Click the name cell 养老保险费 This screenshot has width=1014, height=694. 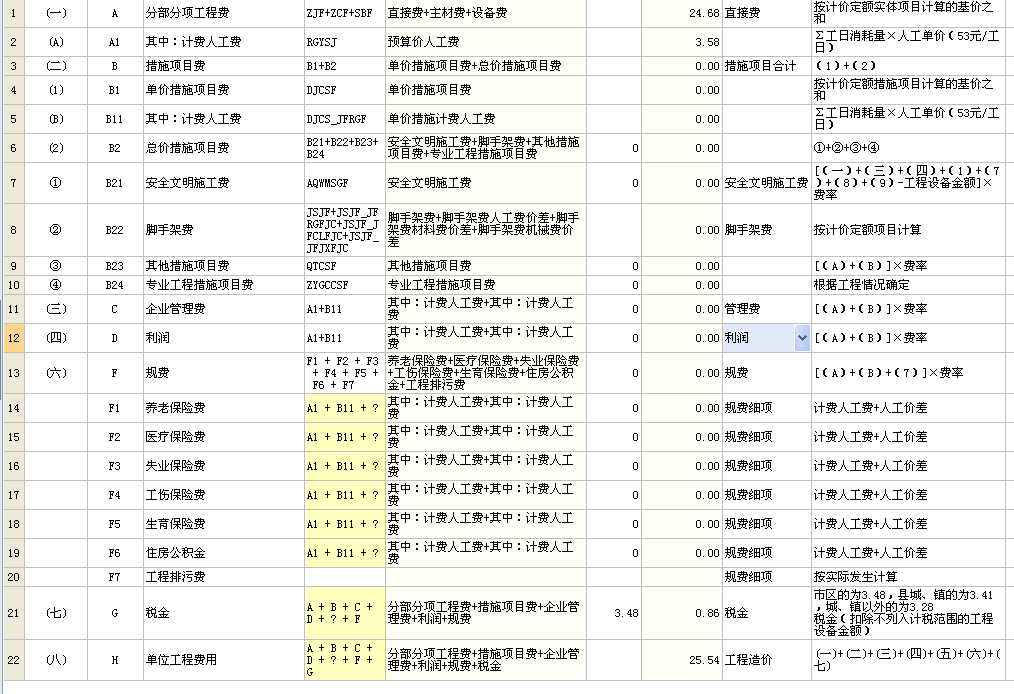click(224, 408)
